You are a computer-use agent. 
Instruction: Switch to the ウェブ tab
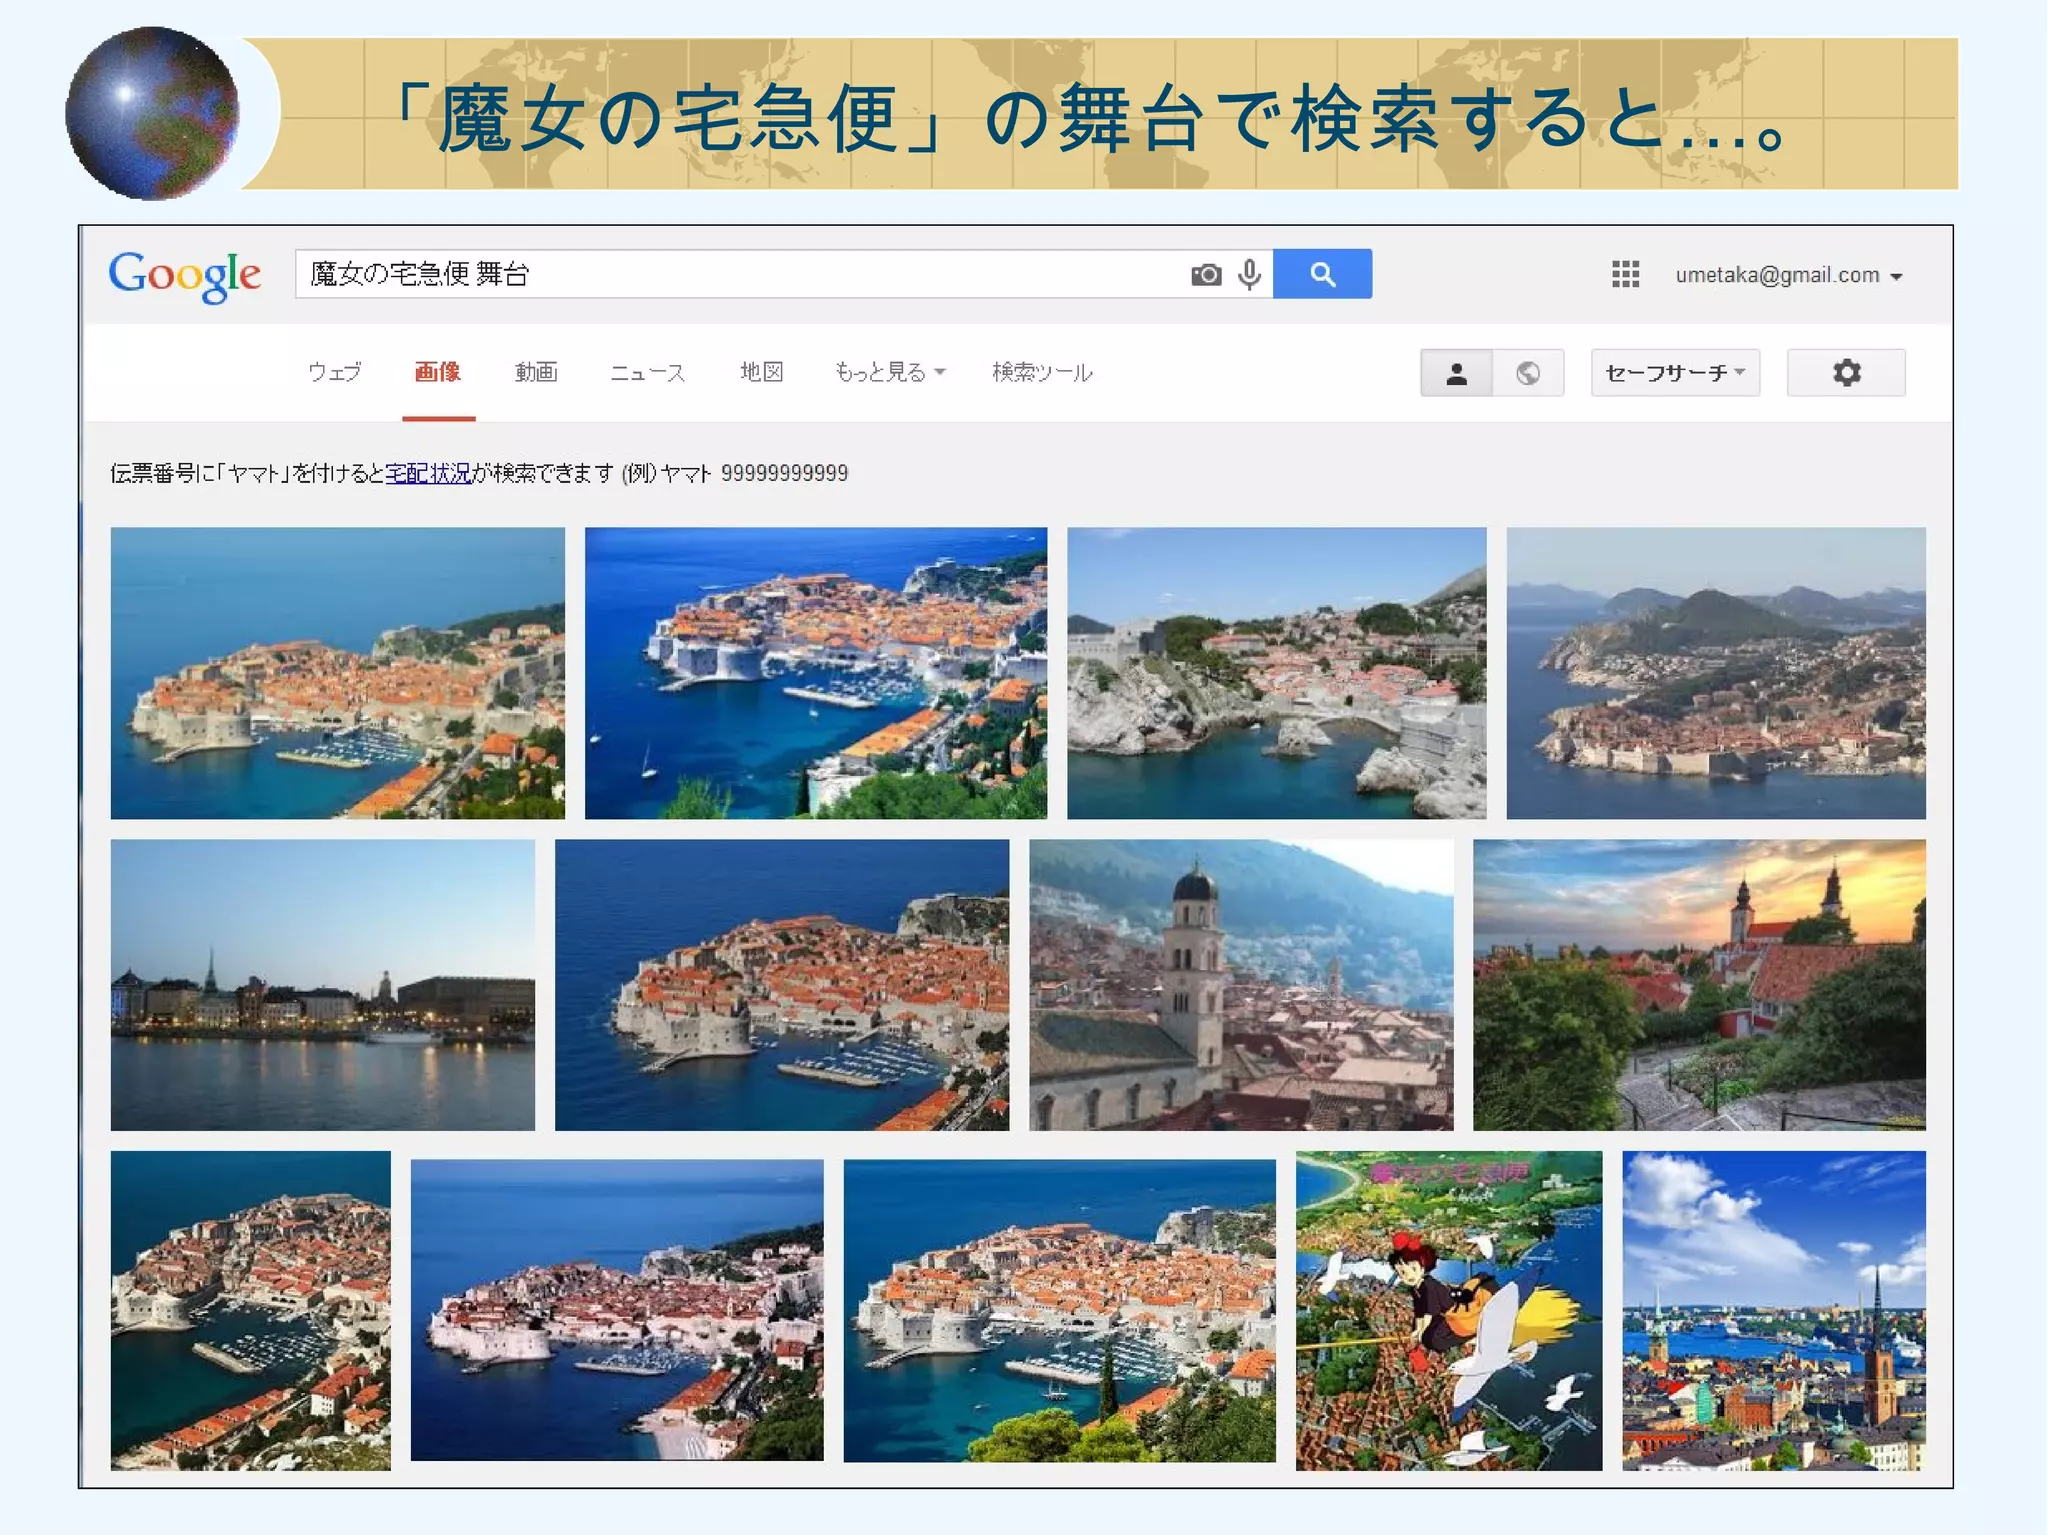point(334,372)
